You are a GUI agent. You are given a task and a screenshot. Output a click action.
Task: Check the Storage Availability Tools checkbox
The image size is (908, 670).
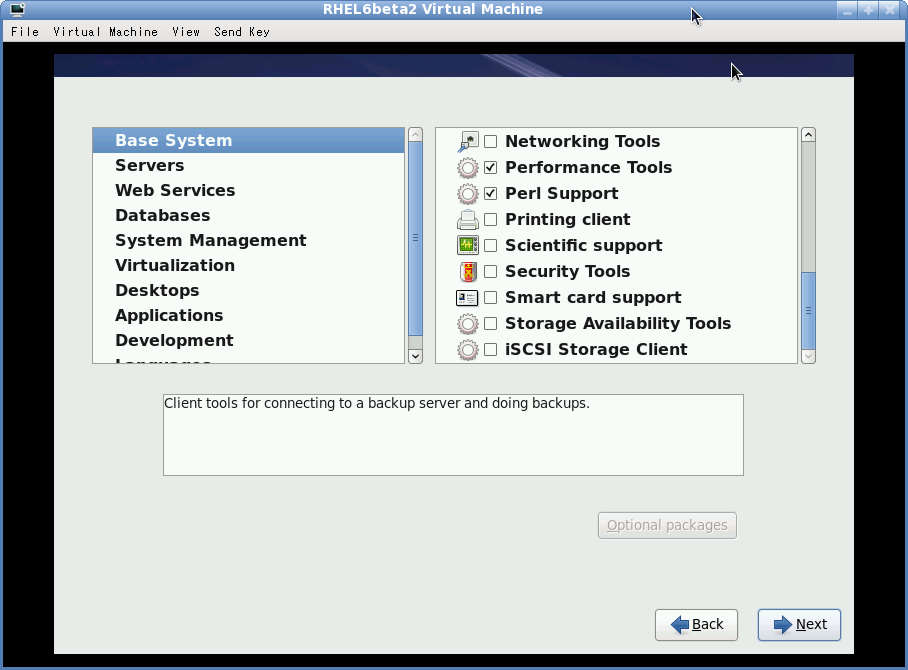click(490, 323)
